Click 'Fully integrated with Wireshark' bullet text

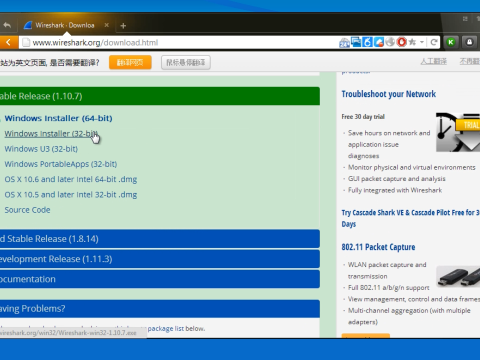pos(395,190)
